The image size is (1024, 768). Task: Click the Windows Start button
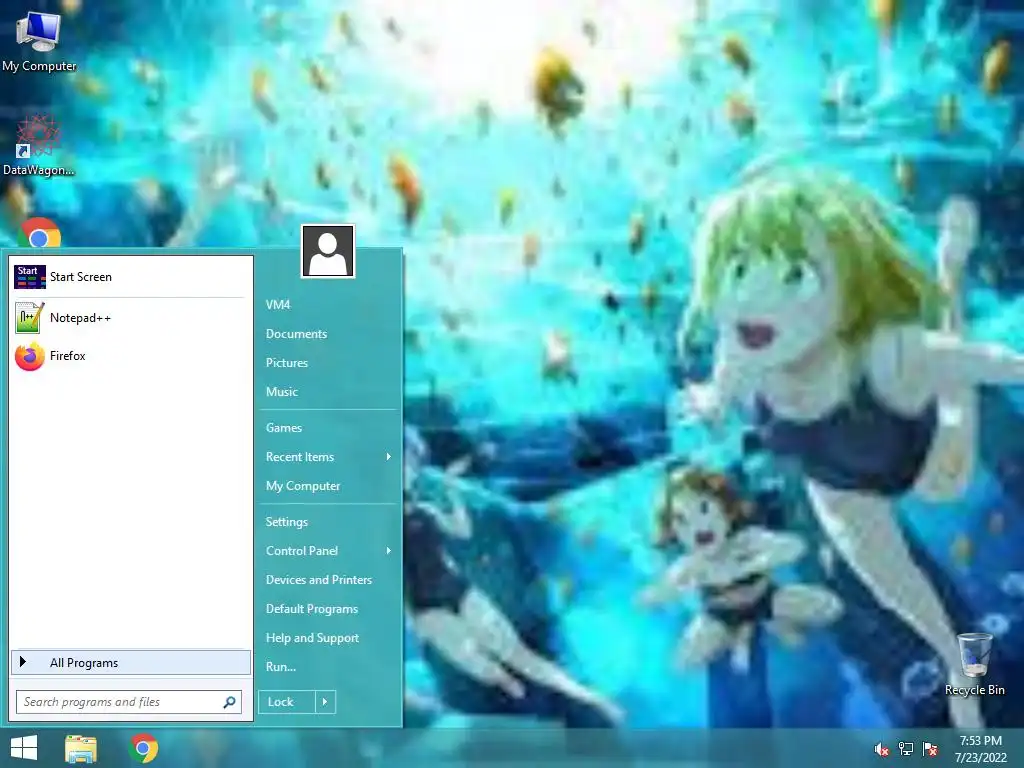pos(24,748)
